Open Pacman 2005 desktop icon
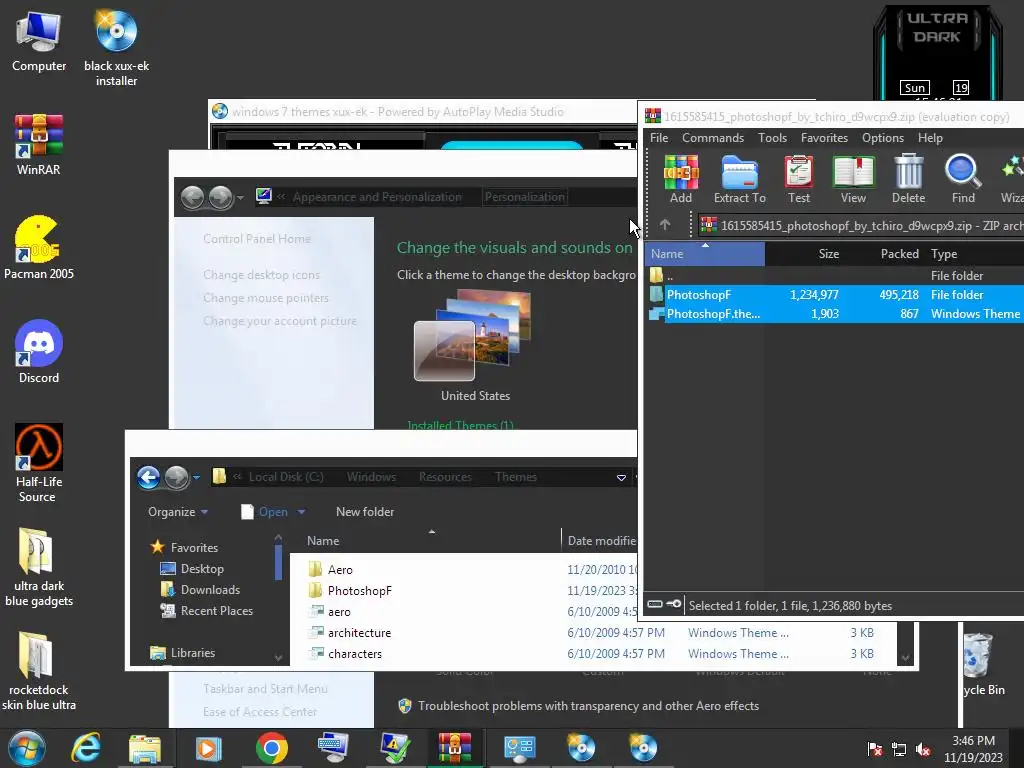This screenshot has height=768, width=1024. pyautogui.click(x=39, y=248)
